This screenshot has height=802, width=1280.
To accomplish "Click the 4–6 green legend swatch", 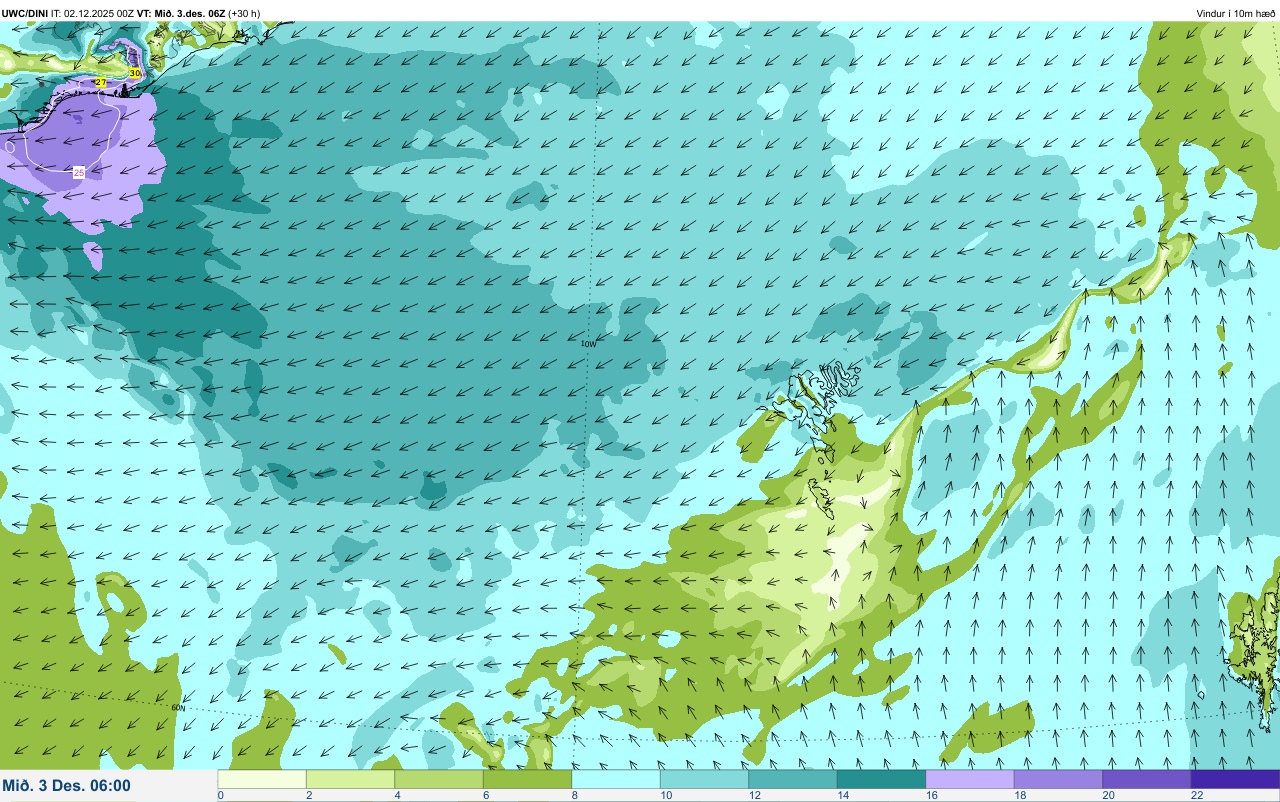I will tap(439, 779).
